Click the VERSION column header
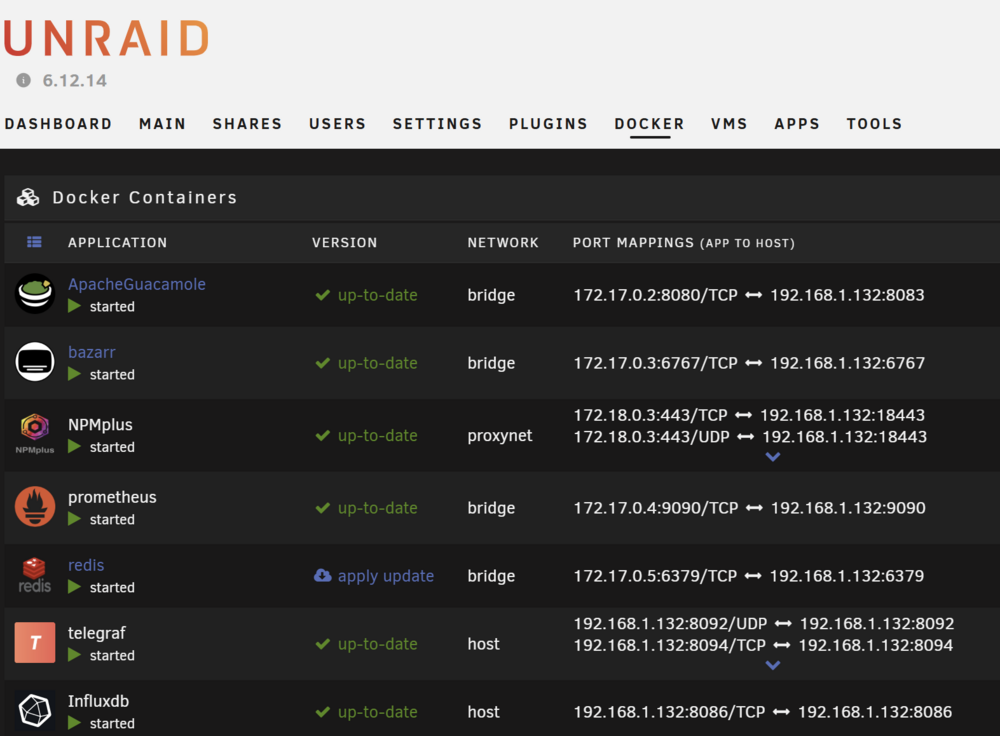The height and width of the screenshot is (736, 1000). 344,242
